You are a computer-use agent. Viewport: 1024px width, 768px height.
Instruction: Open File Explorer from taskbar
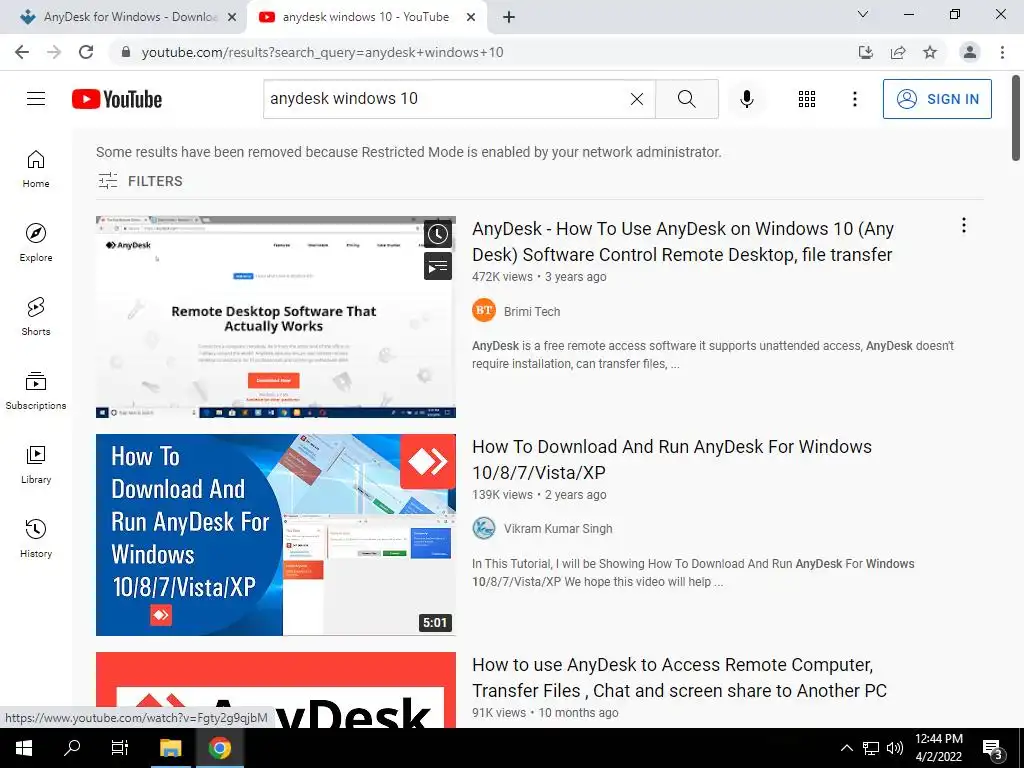[x=170, y=748]
